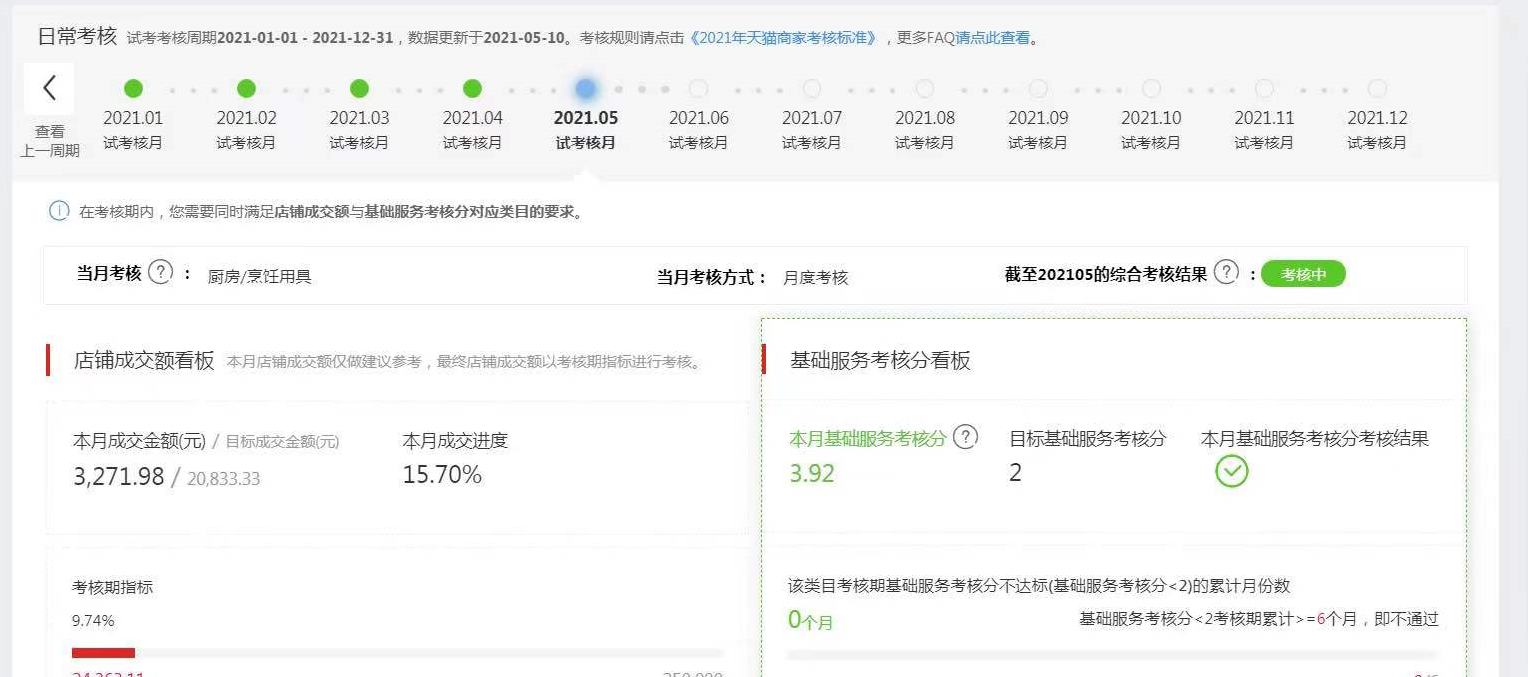Select the 2021.04 green timeline dot
Image resolution: width=1528 pixels, height=677 pixels.
[472, 88]
